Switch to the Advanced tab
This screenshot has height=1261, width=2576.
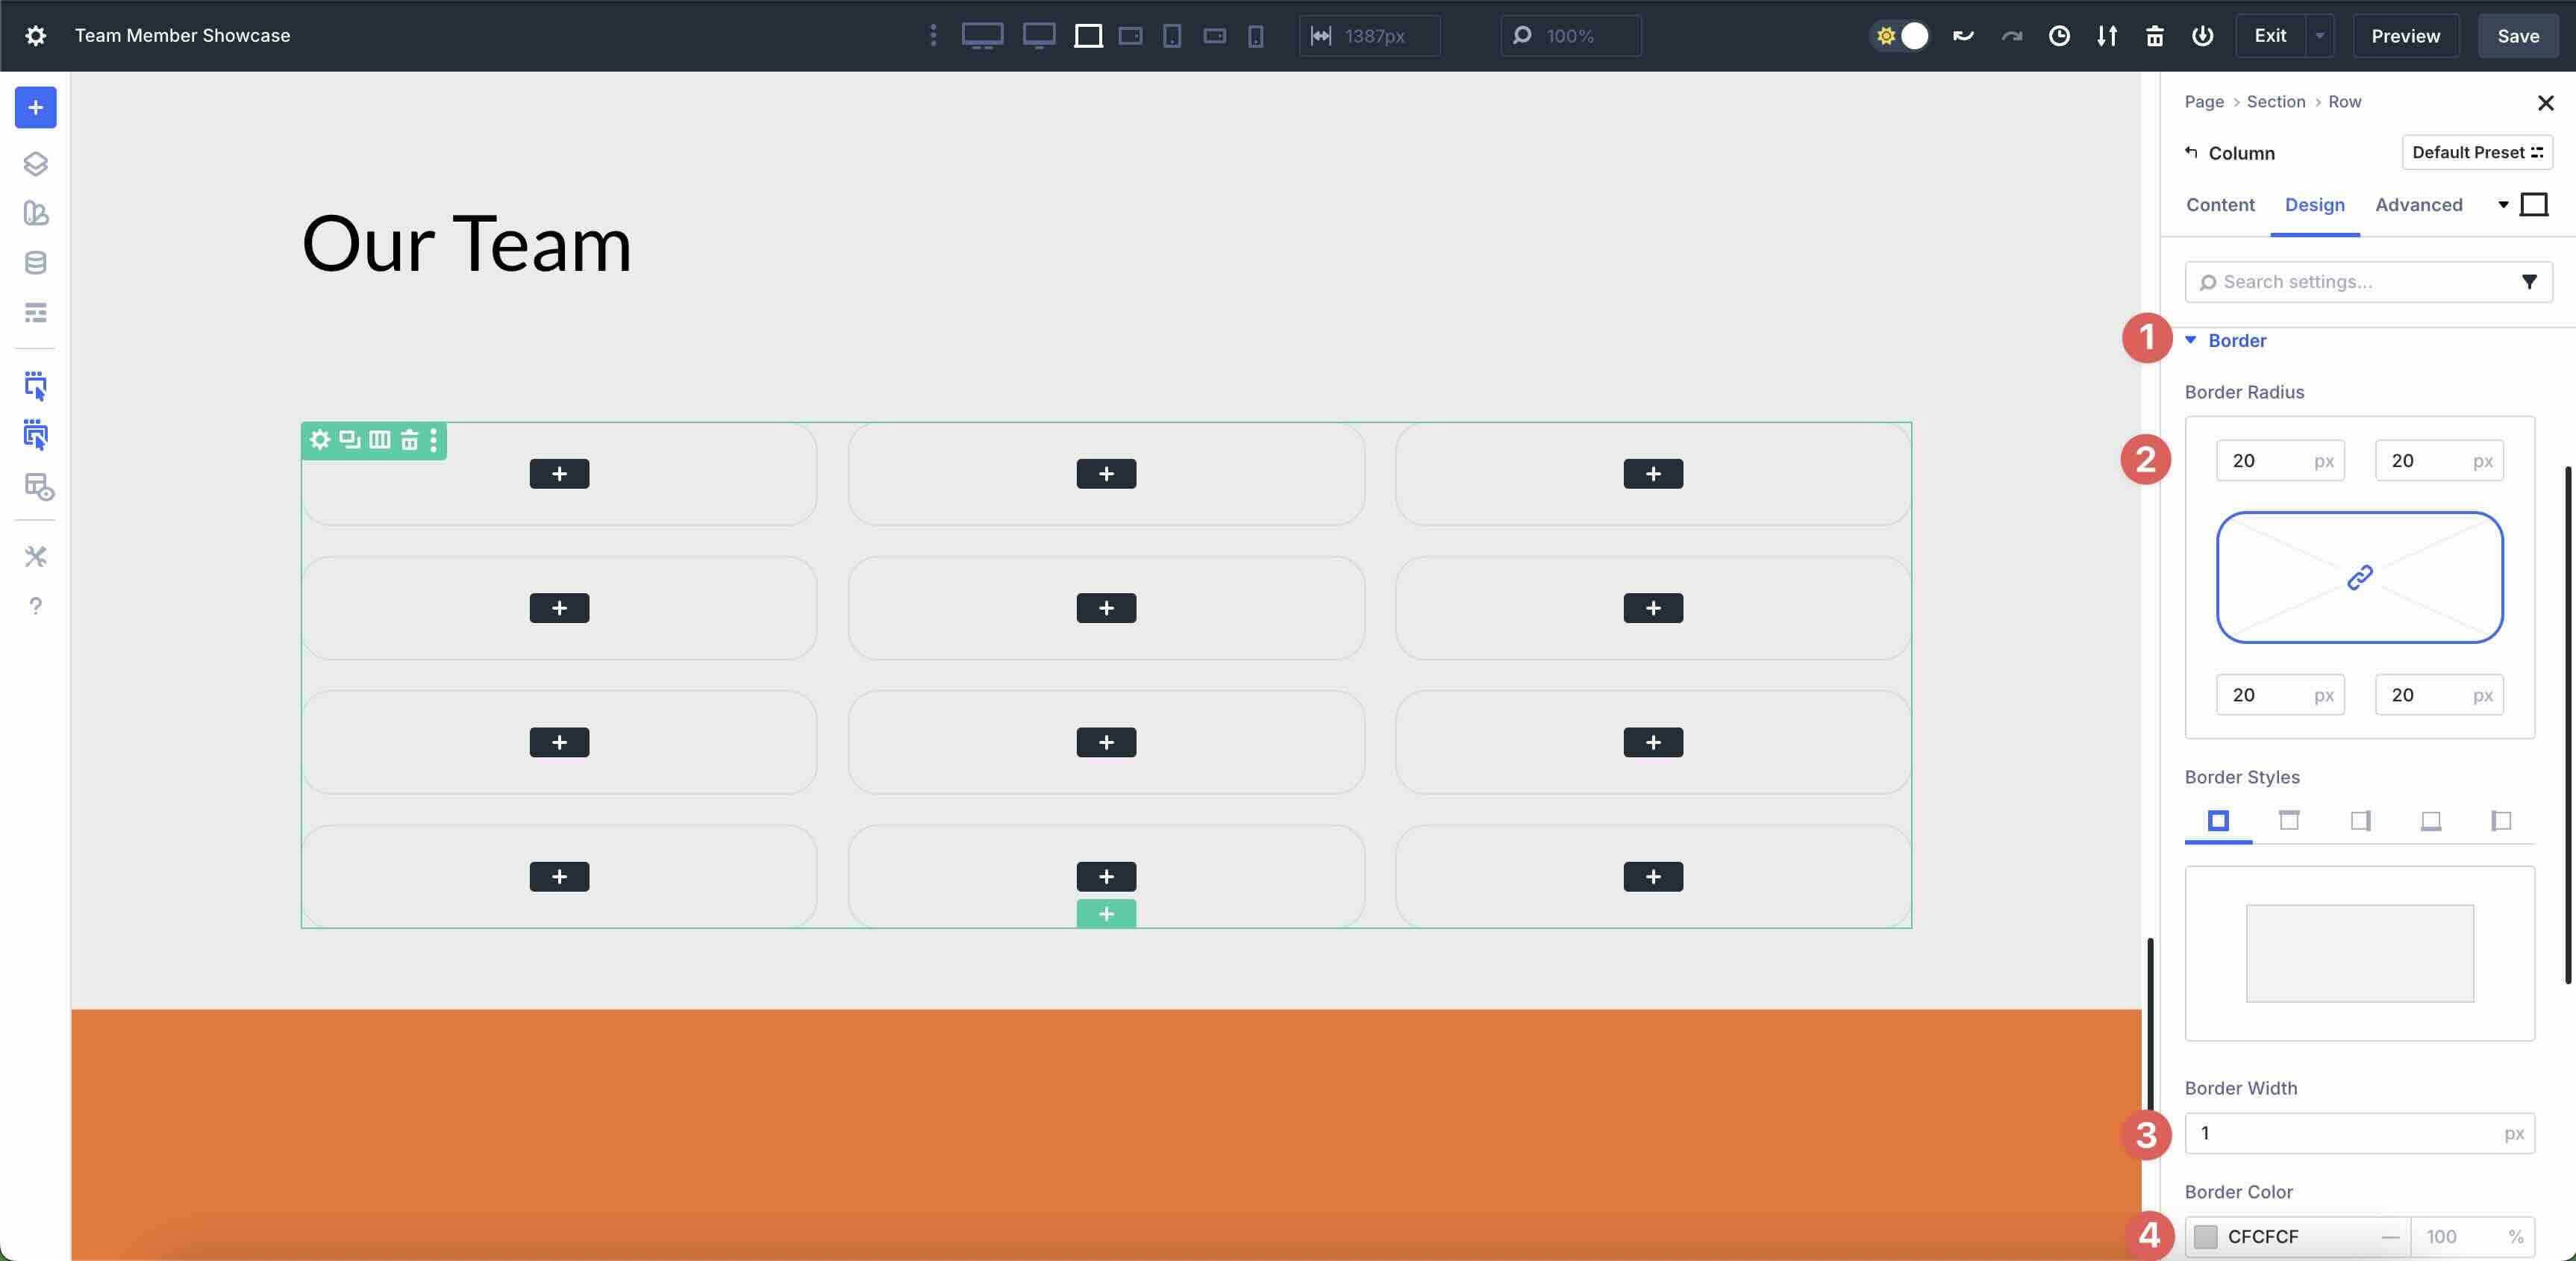(2418, 204)
